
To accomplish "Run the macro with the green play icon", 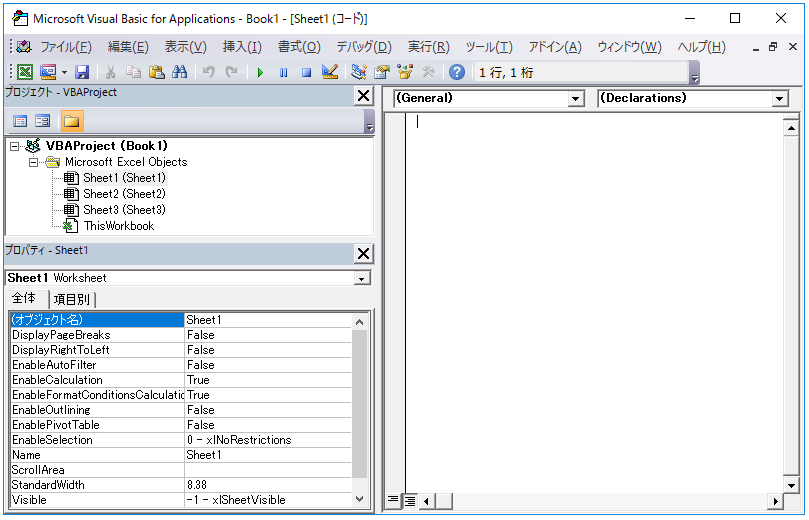I will click(x=260, y=72).
